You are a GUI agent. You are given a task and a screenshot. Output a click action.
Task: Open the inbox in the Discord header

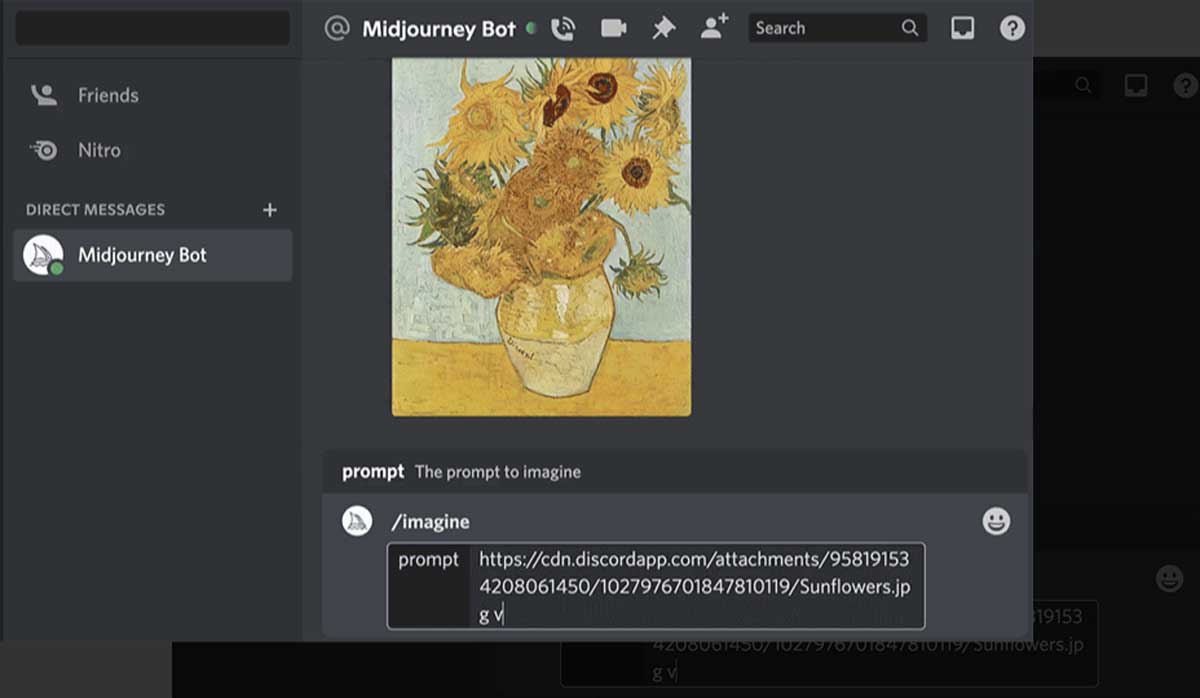point(962,28)
